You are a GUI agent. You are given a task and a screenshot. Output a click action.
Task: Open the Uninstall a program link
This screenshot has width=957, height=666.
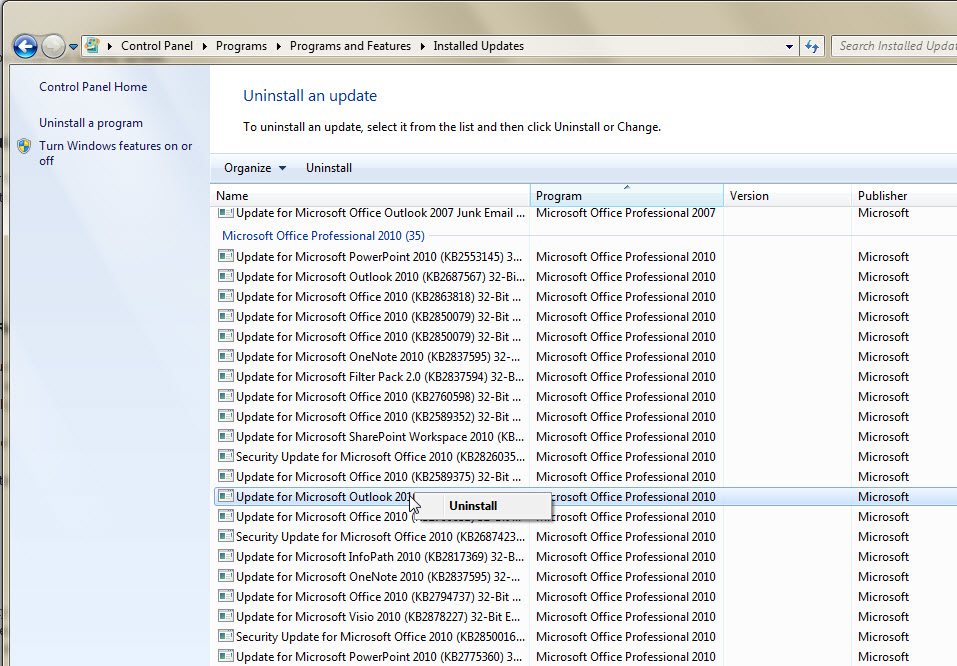(x=91, y=123)
